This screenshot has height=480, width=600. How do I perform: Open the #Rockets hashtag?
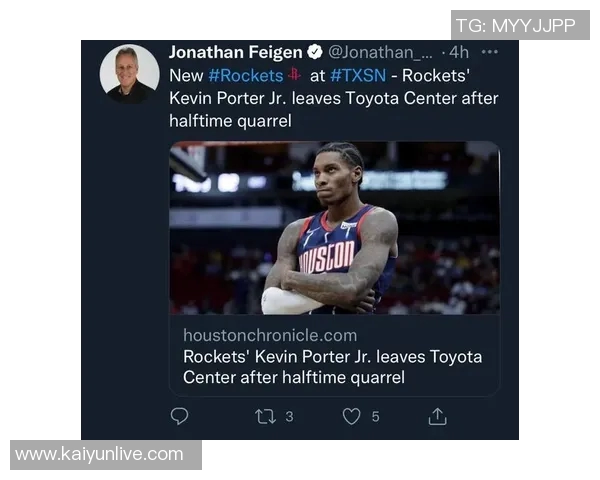click(245, 75)
